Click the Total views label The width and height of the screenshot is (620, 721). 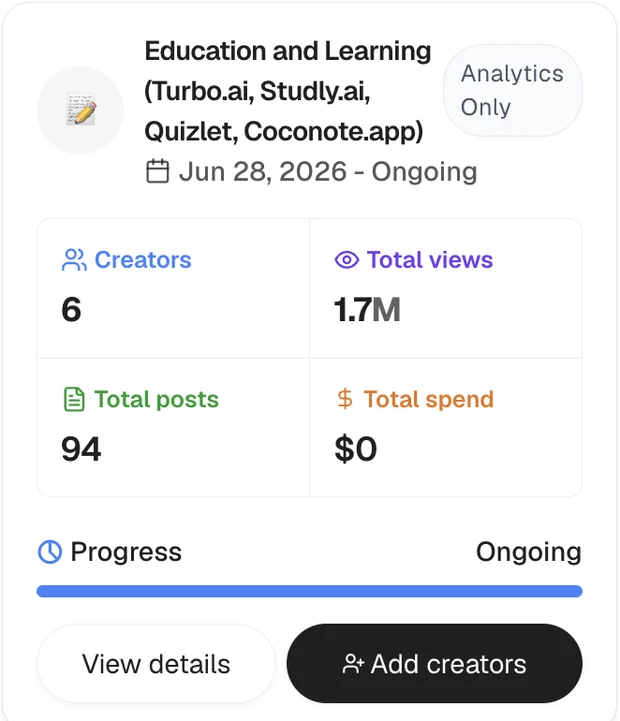pyautogui.click(x=430, y=260)
